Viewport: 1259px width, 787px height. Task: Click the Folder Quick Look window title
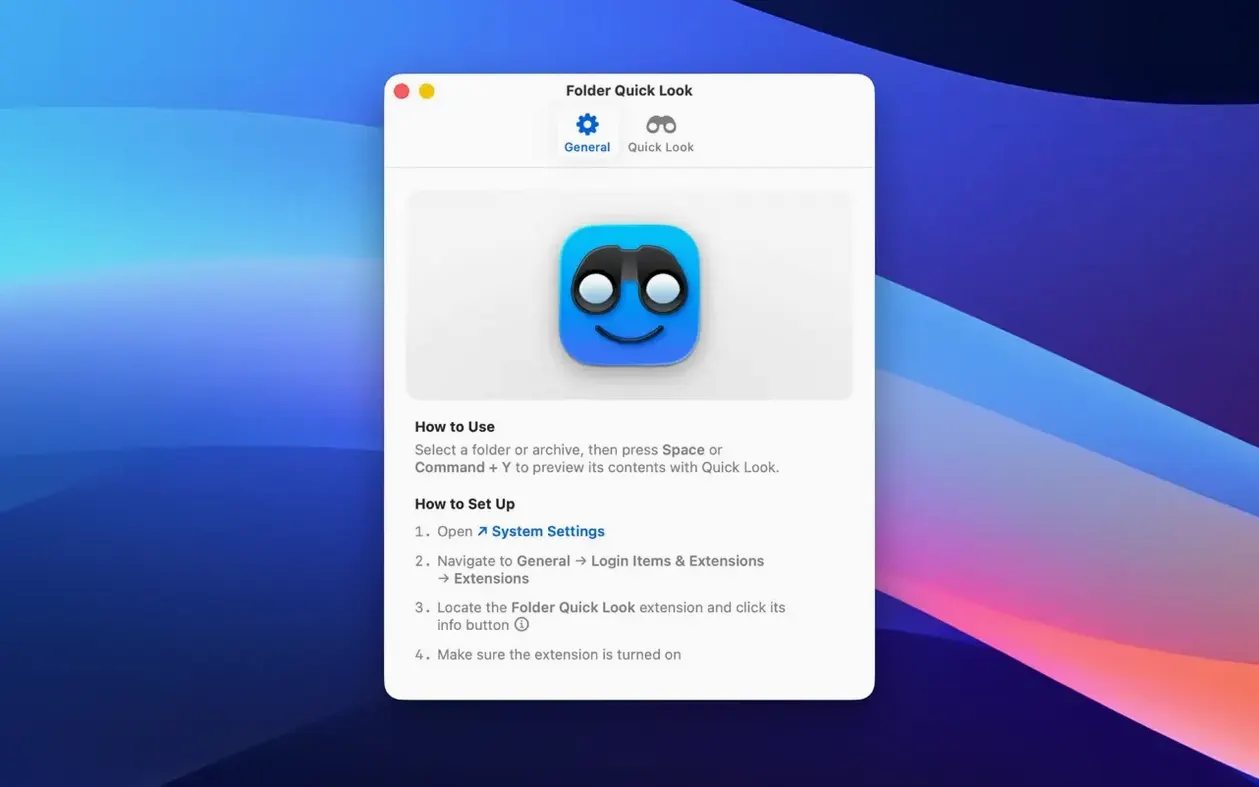point(629,90)
